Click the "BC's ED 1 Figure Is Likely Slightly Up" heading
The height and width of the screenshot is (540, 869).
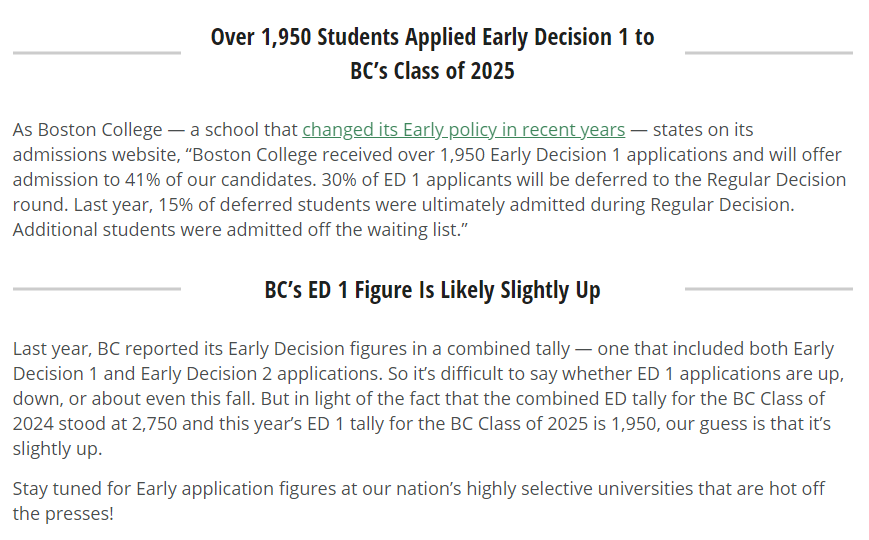[x=432, y=290]
